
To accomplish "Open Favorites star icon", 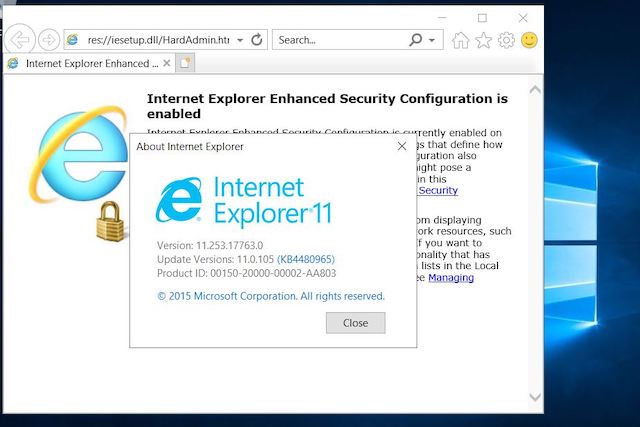I will (x=484, y=40).
